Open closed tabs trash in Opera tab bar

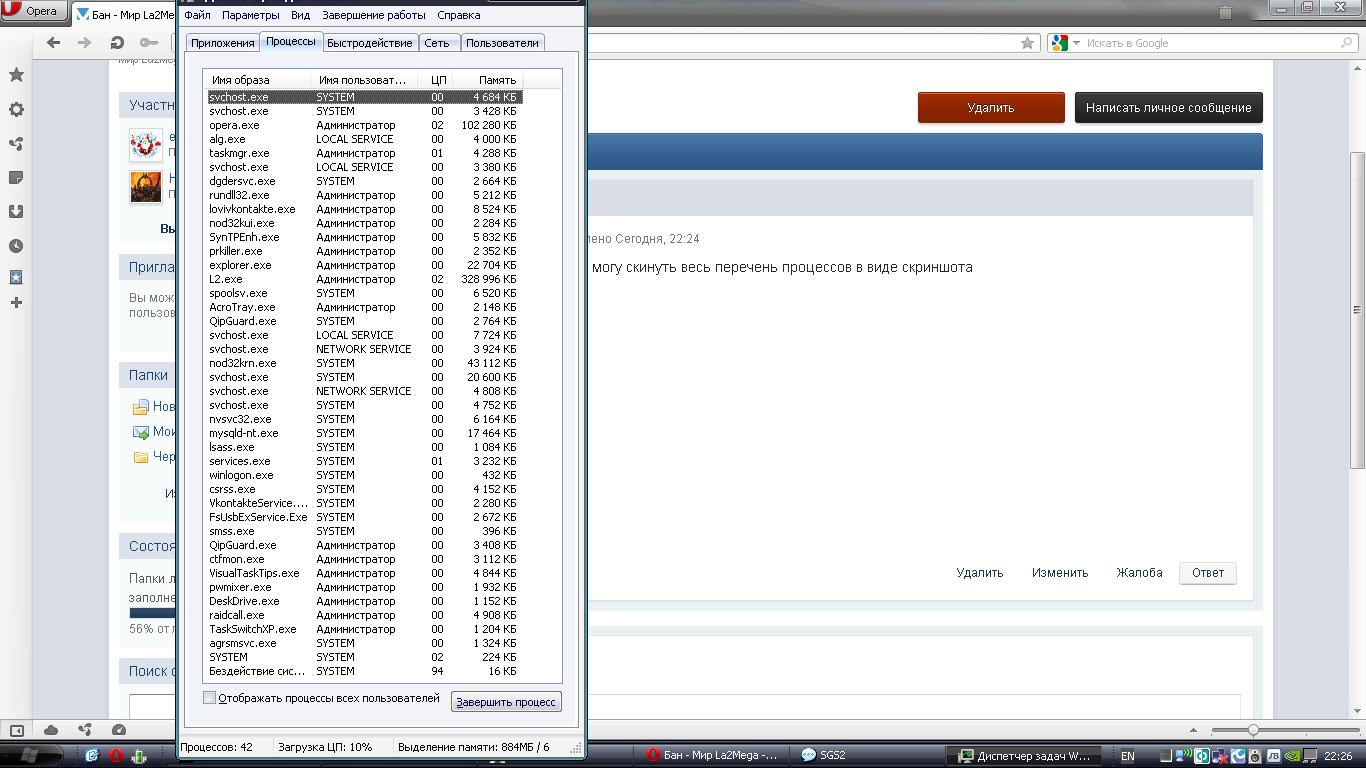click(x=1225, y=13)
